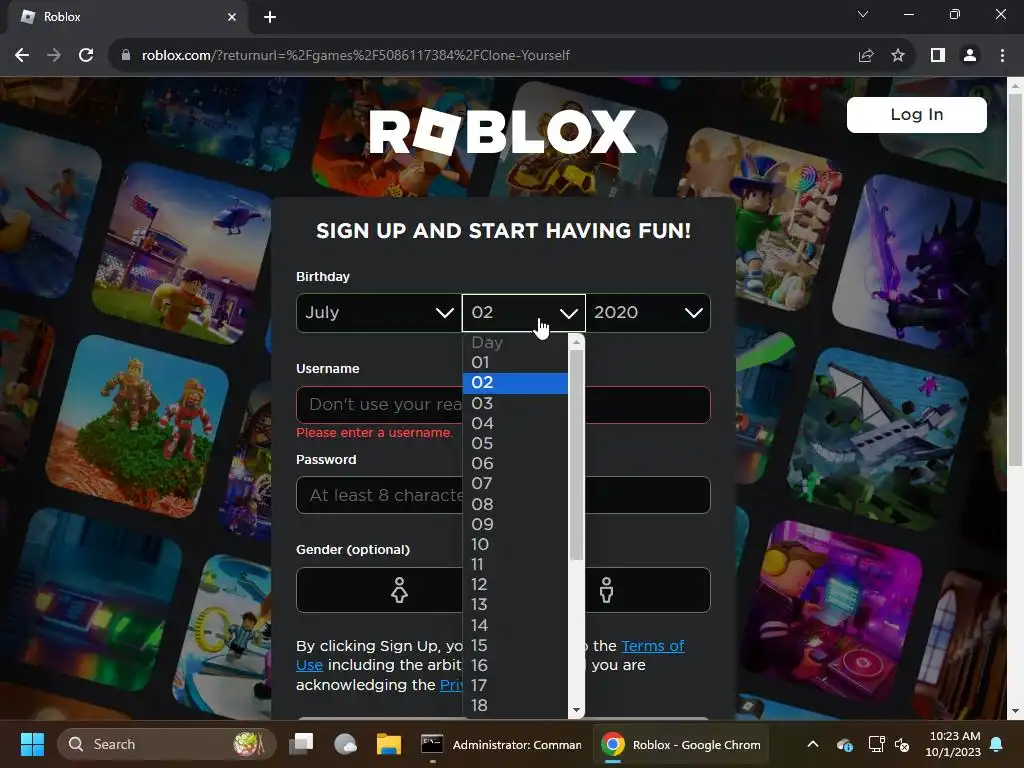Screen dimensions: 1024x768
Task: Click into the Password field
Action: 503,495
